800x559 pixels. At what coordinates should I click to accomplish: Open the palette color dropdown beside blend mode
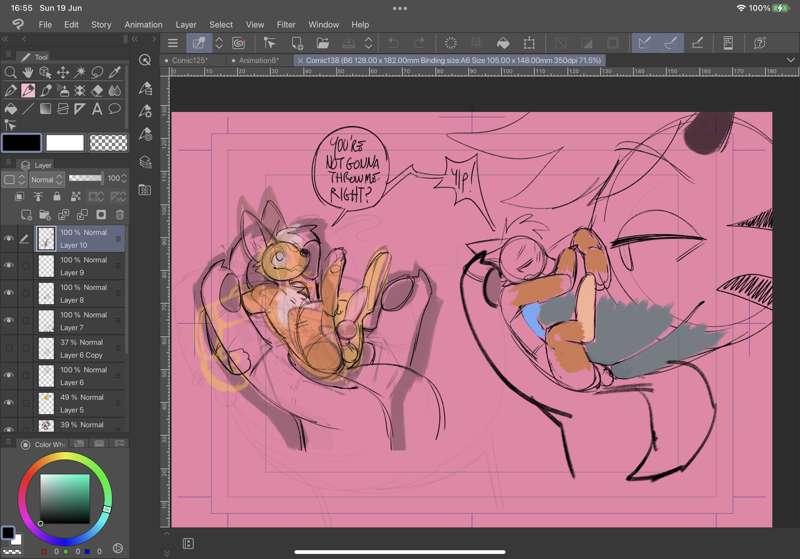(x=13, y=180)
